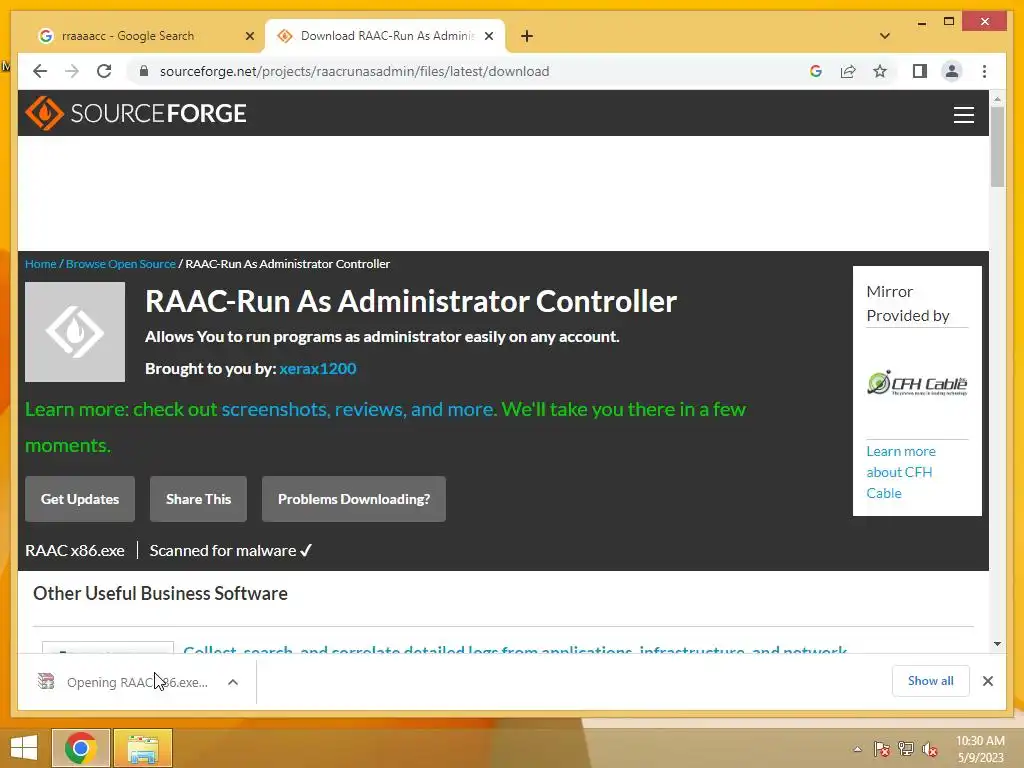Open File Explorer from the taskbar

point(143,748)
